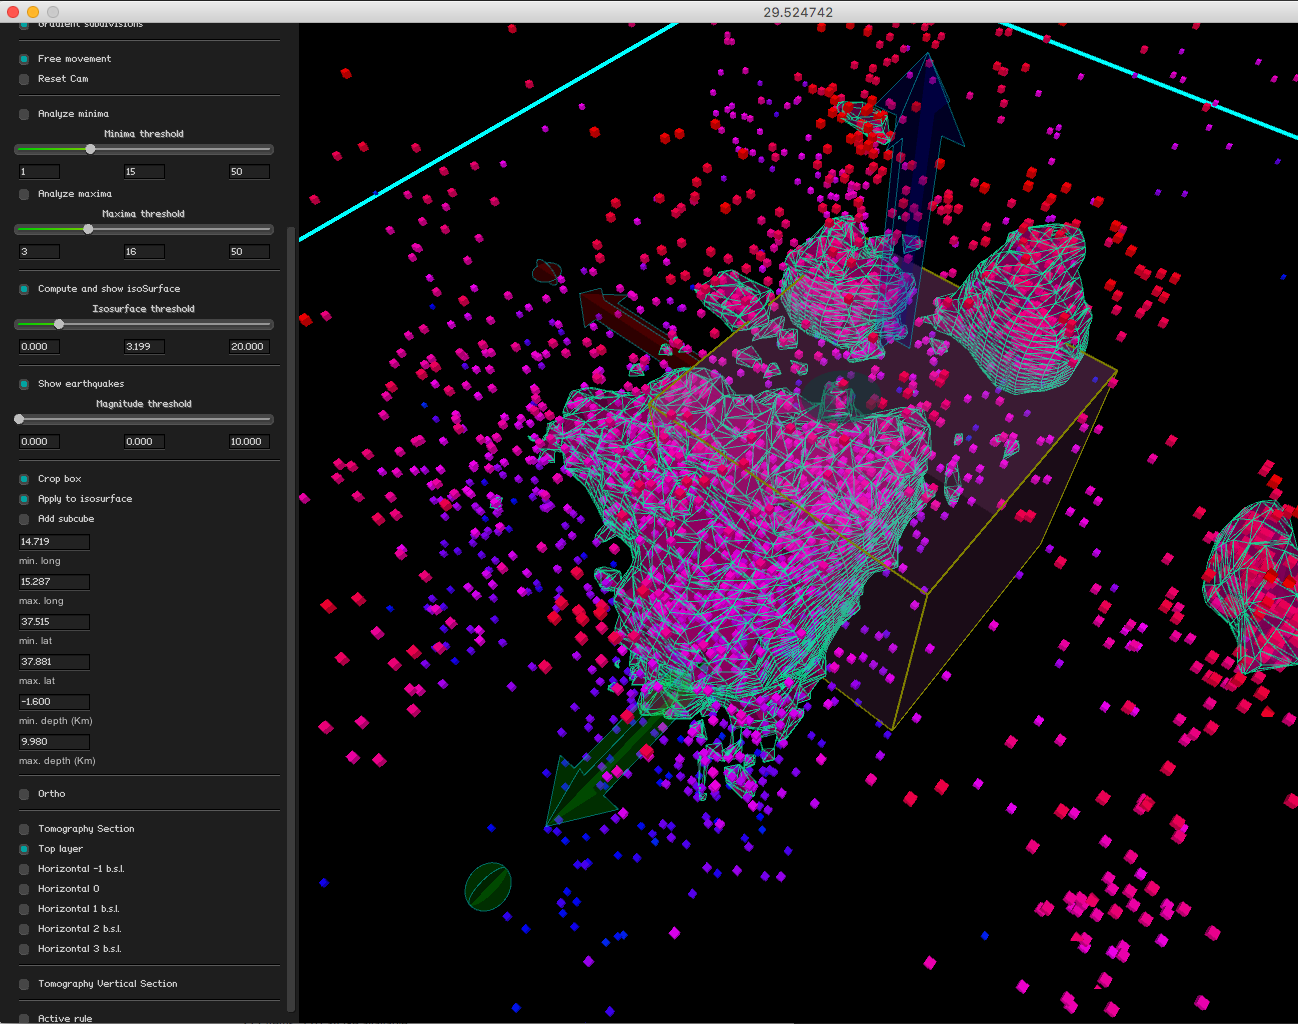The height and width of the screenshot is (1024, 1298).
Task: Enable the Add subcube option
Action: coord(24,519)
